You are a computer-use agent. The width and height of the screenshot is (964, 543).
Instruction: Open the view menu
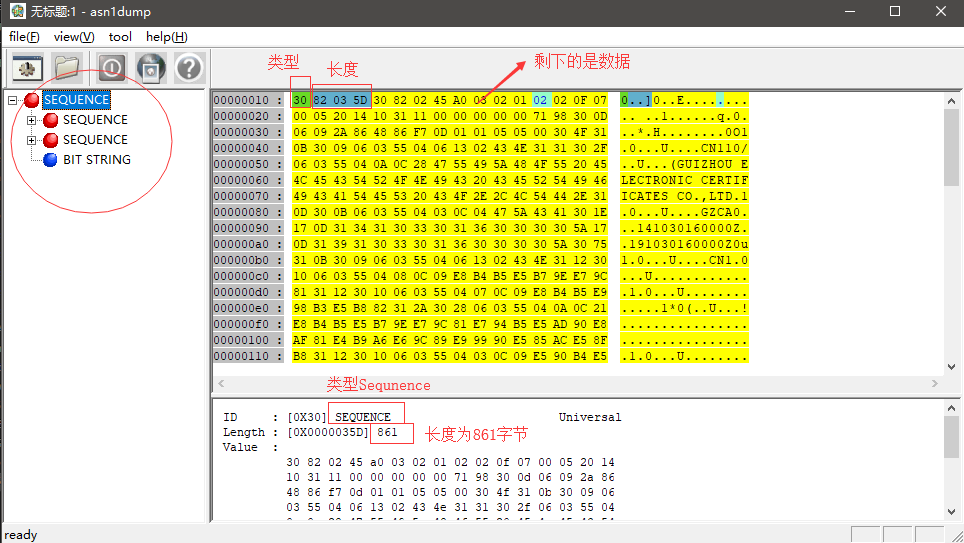click(x=73, y=37)
